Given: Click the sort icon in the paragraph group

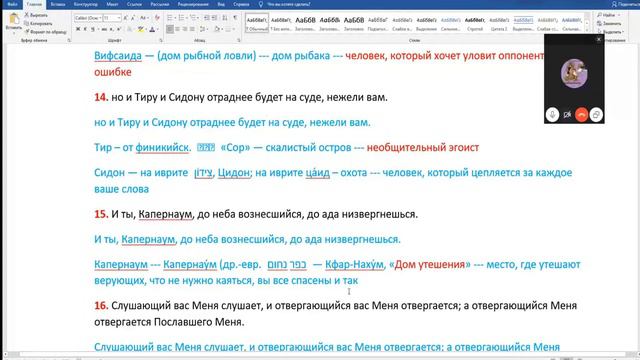Looking at the screenshot, I should [x=225, y=18].
